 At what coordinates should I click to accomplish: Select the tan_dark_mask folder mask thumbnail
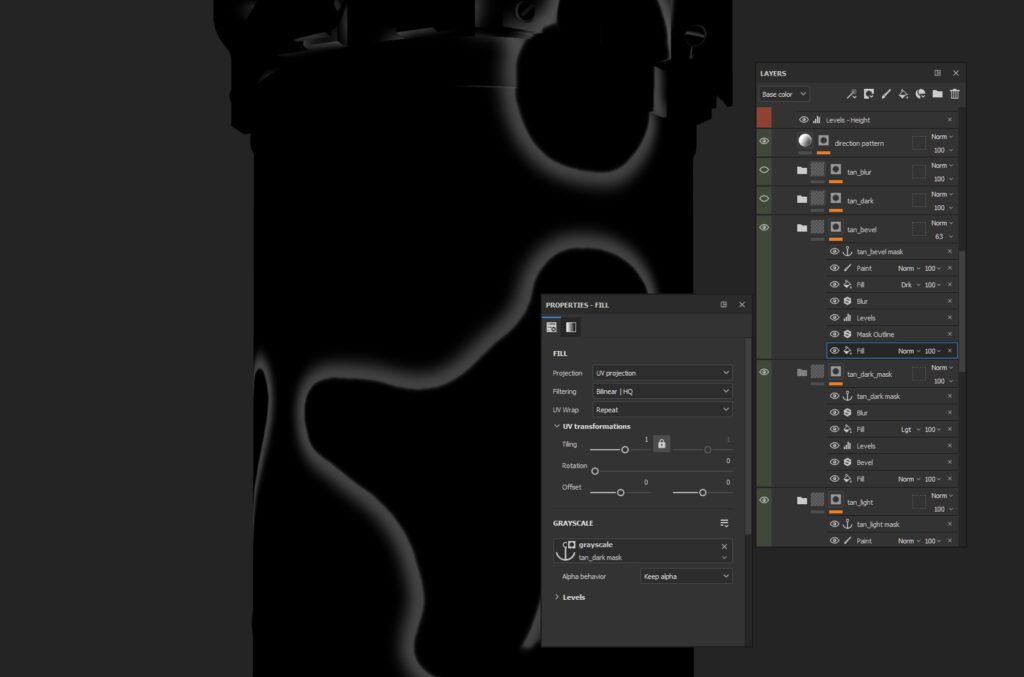point(836,371)
